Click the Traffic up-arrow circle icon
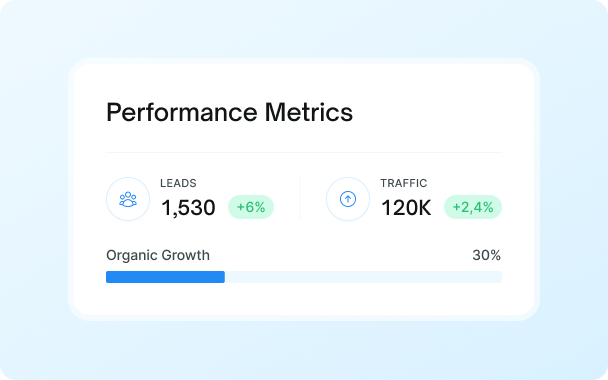 (348, 199)
